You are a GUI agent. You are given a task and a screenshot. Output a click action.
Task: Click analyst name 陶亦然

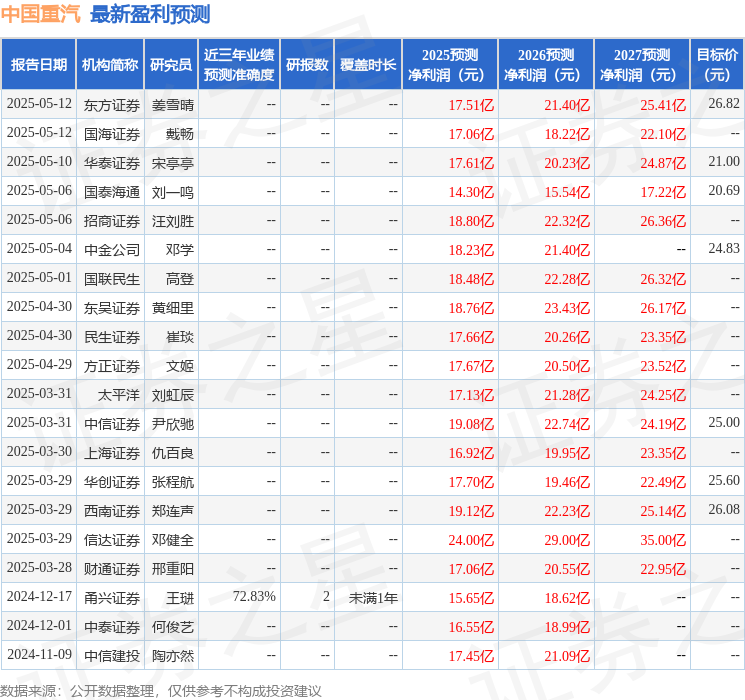(172, 656)
